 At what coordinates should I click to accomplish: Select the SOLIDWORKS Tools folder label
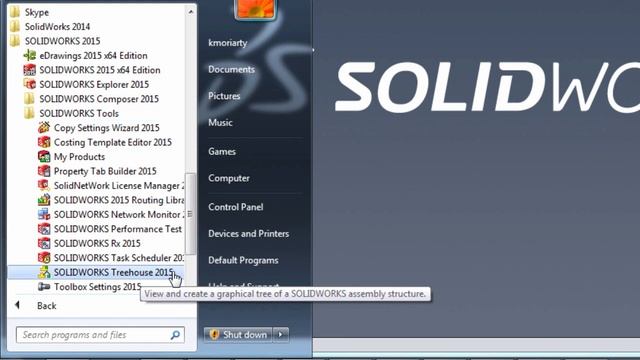coord(79,113)
